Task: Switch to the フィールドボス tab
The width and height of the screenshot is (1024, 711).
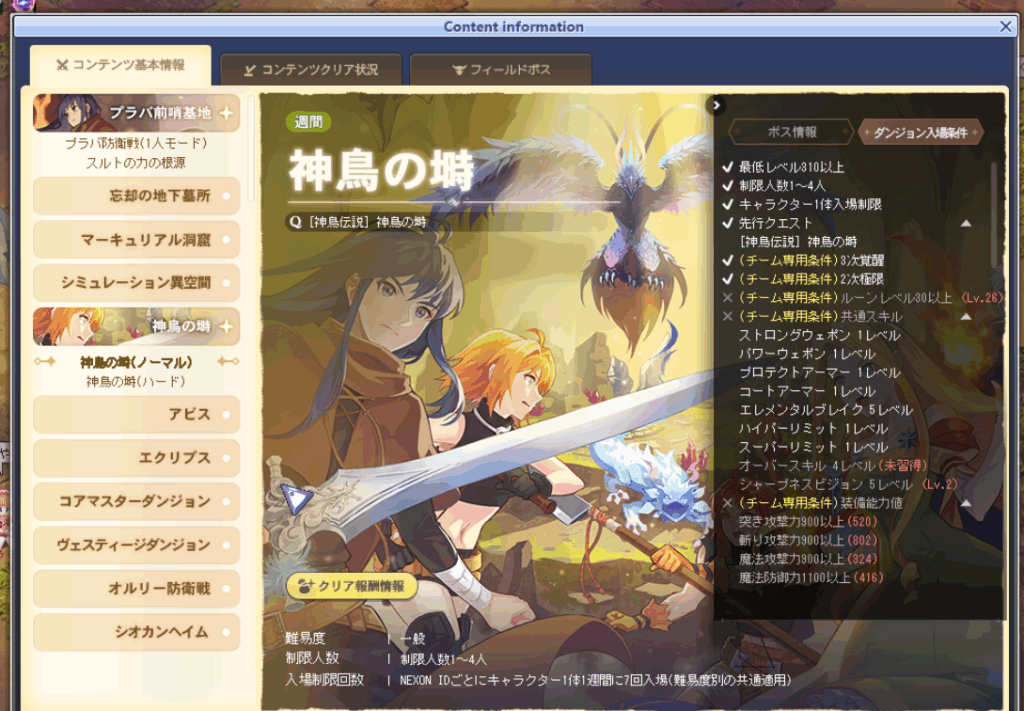Action: coord(501,70)
